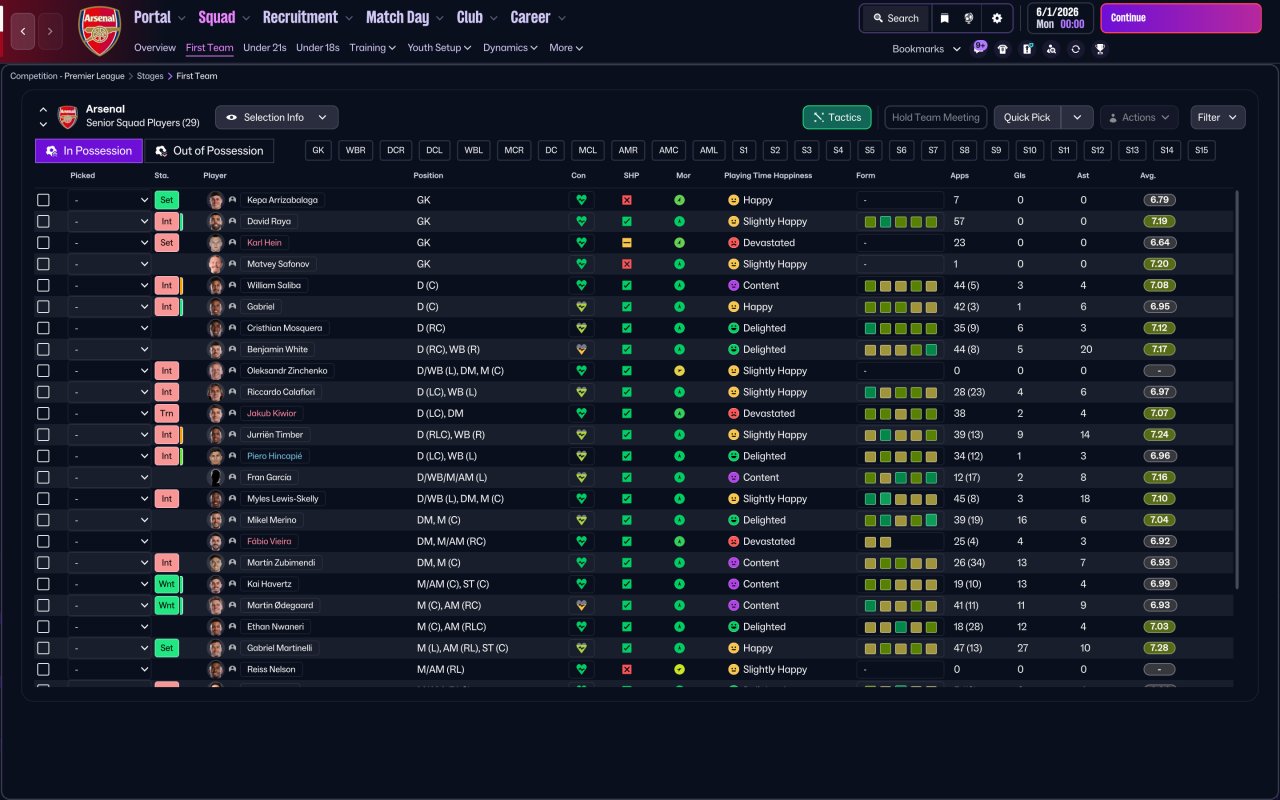The image size is (1280, 800).
Task: Open the Tactics button
Action: click(x=837, y=117)
